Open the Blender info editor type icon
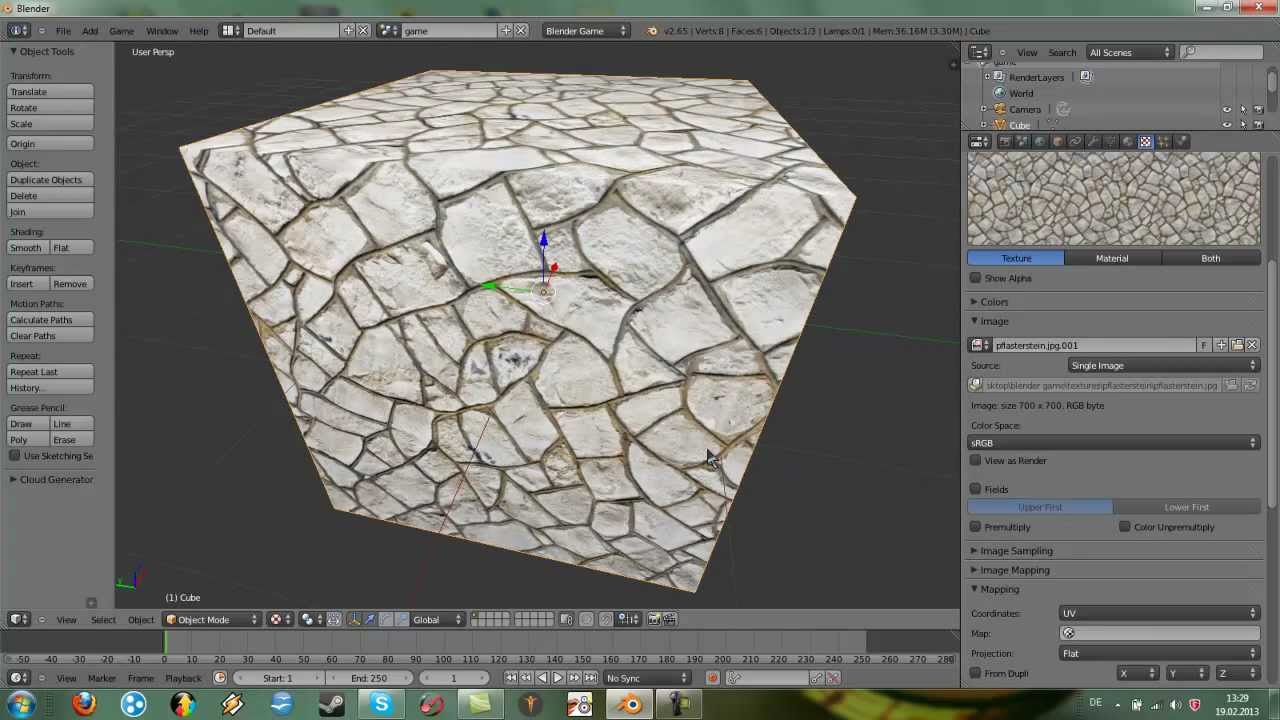1280x720 pixels. 18,31
